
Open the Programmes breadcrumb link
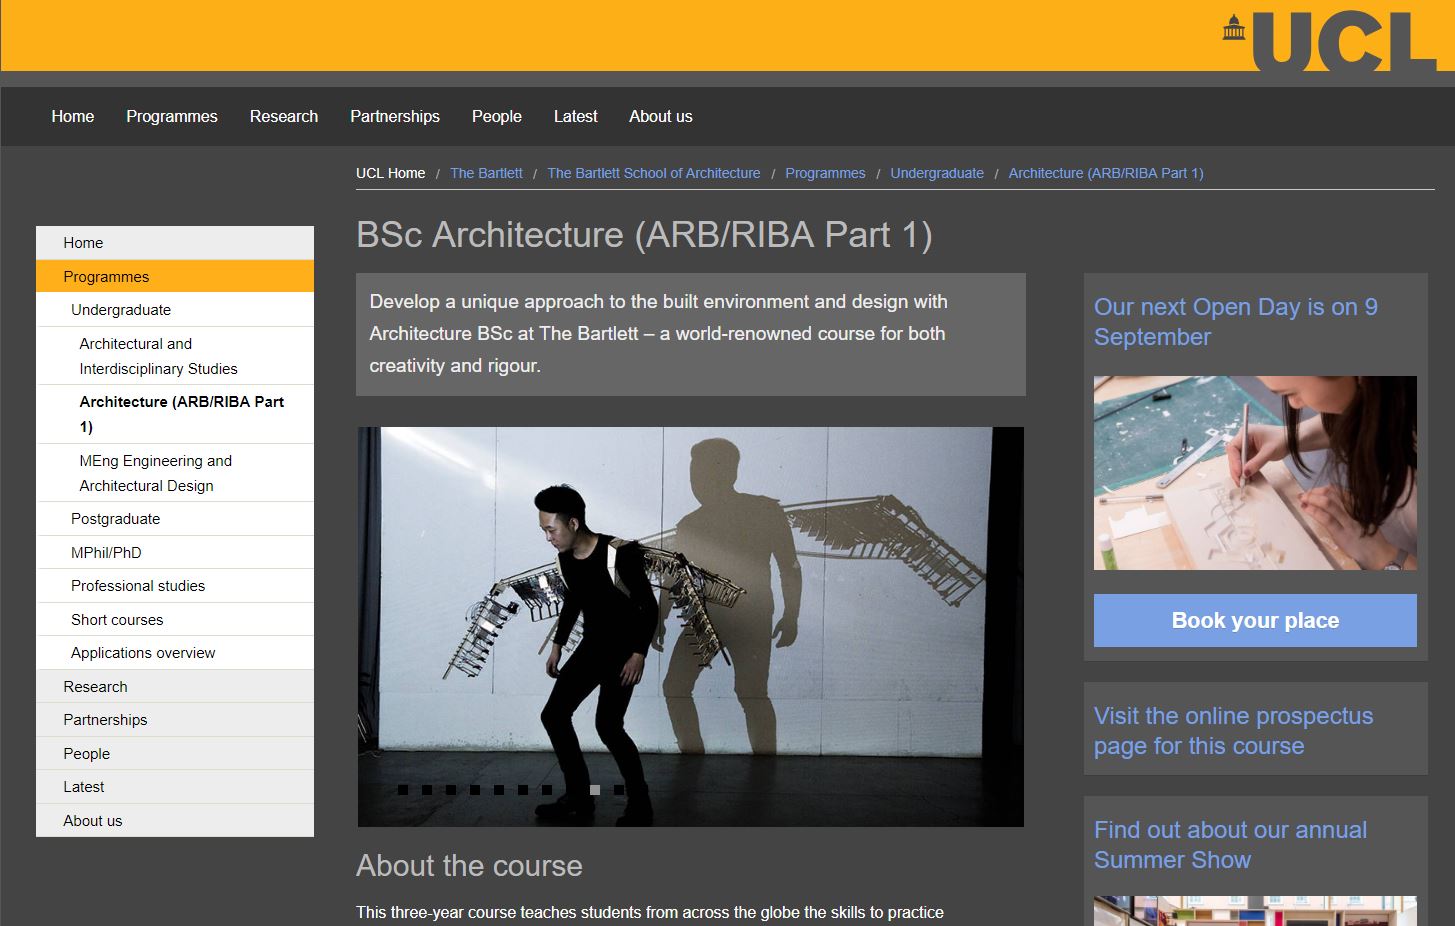(x=825, y=173)
